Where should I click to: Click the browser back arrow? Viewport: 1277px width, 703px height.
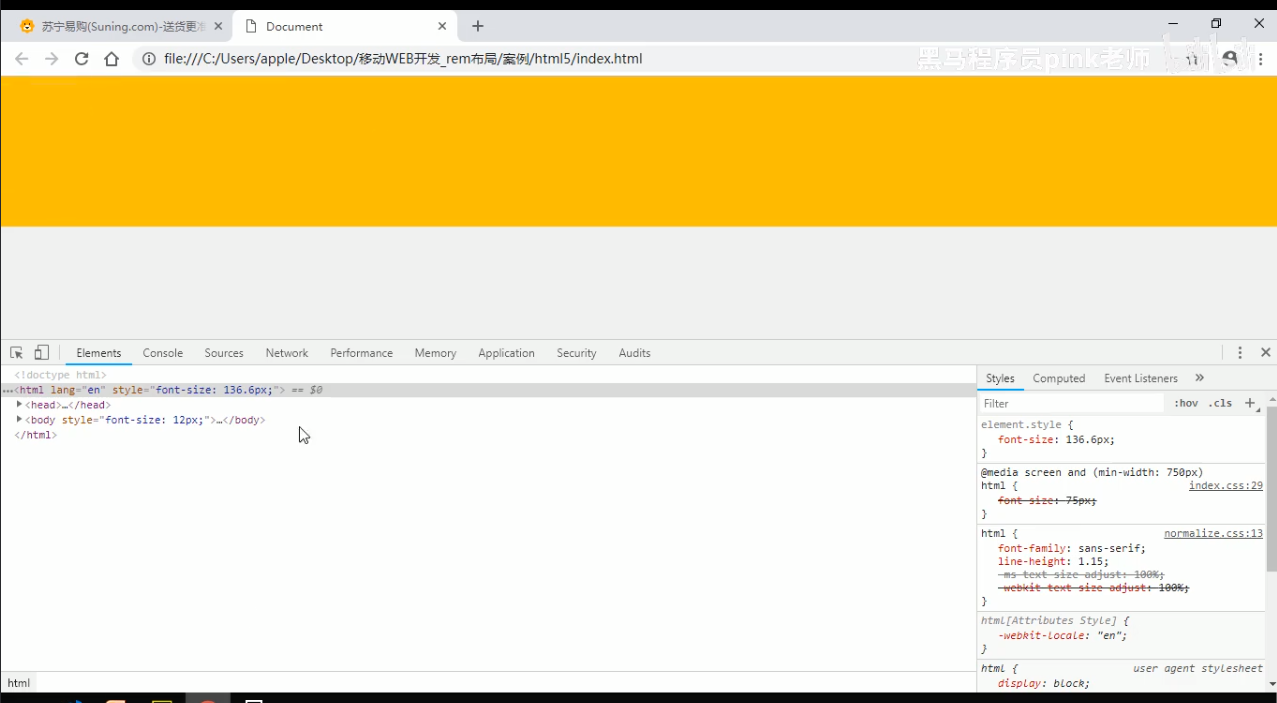tap(21, 59)
